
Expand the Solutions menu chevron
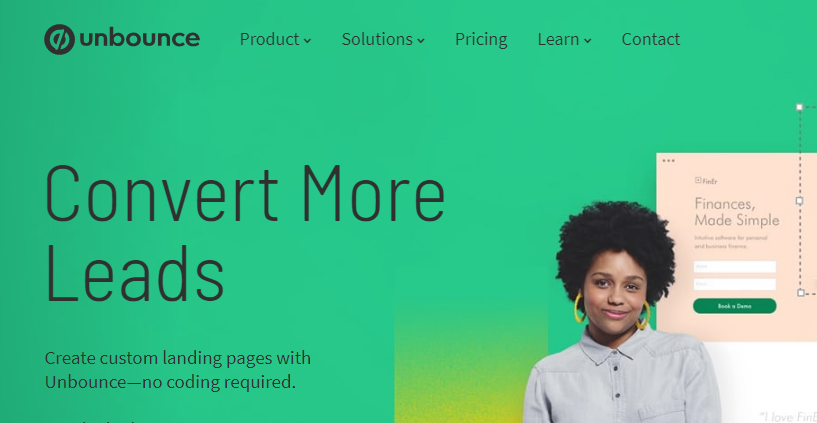tap(421, 41)
